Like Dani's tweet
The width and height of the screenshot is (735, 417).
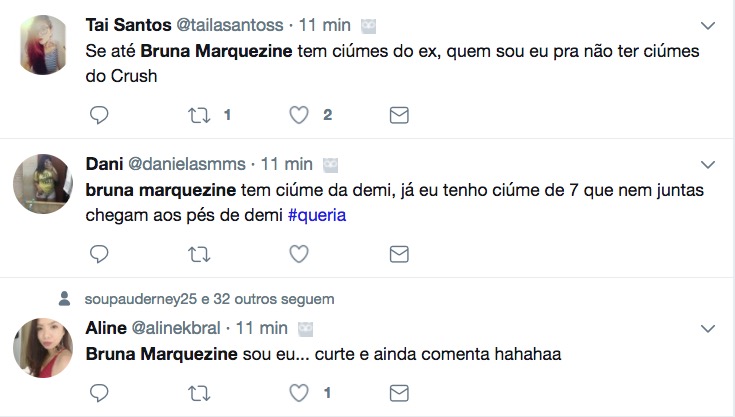click(299, 254)
